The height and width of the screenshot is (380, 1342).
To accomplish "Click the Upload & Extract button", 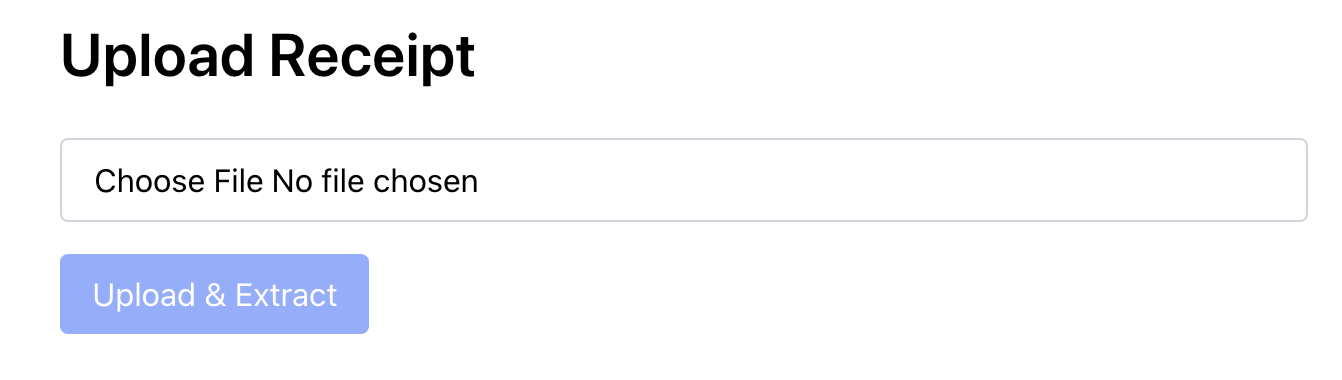I will (214, 294).
